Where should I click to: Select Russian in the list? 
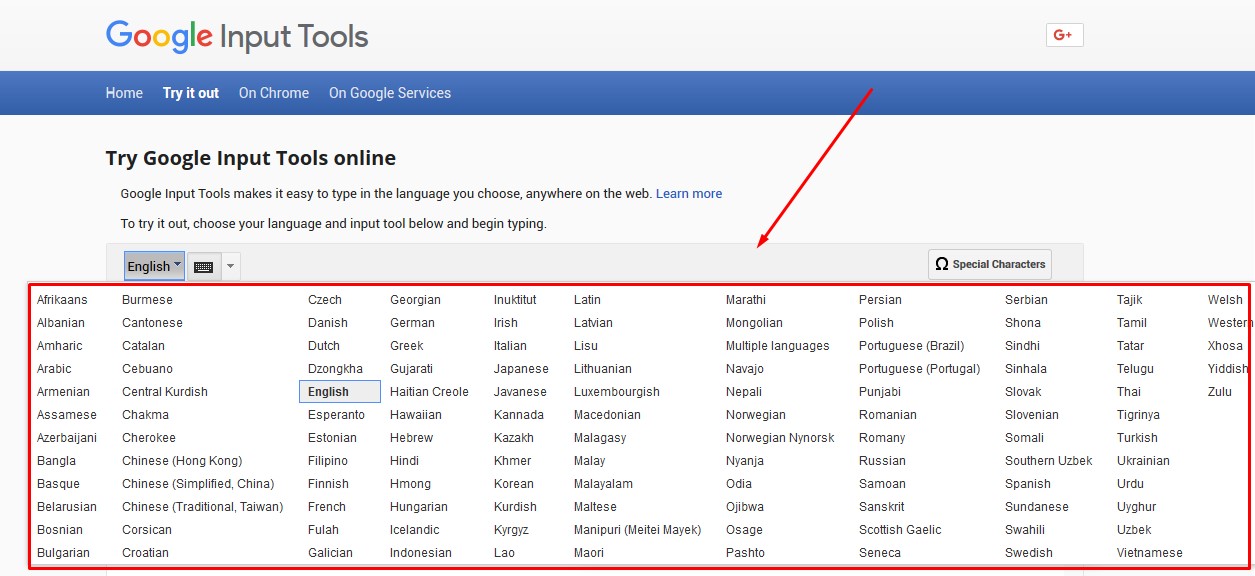882,461
